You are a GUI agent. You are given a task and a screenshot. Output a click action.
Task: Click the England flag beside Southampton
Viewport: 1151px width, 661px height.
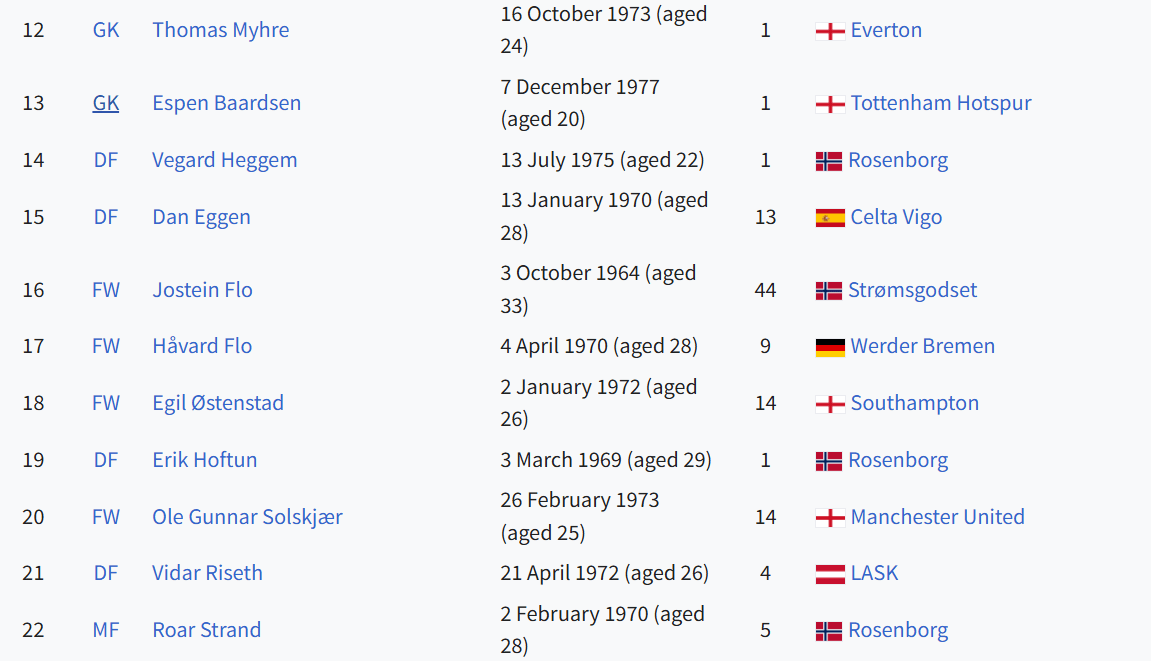(829, 404)
